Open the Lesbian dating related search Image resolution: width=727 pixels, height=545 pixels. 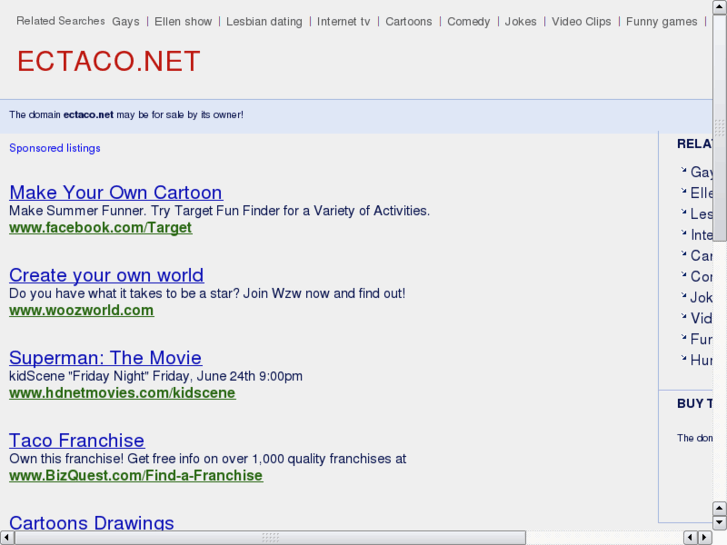pyautogui.click(x=264, y=22)
